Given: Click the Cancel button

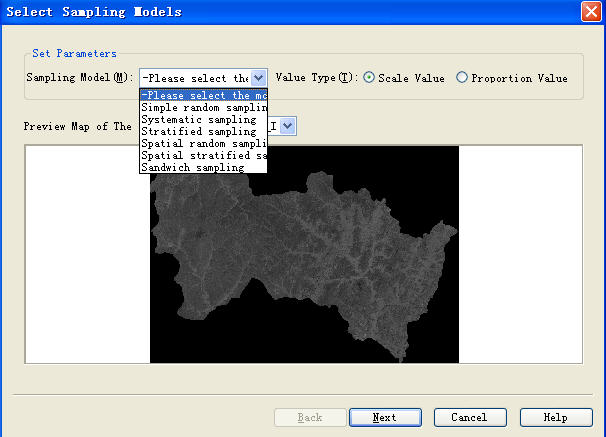Looking at the screenshot, I should click(x=470, y=417).
